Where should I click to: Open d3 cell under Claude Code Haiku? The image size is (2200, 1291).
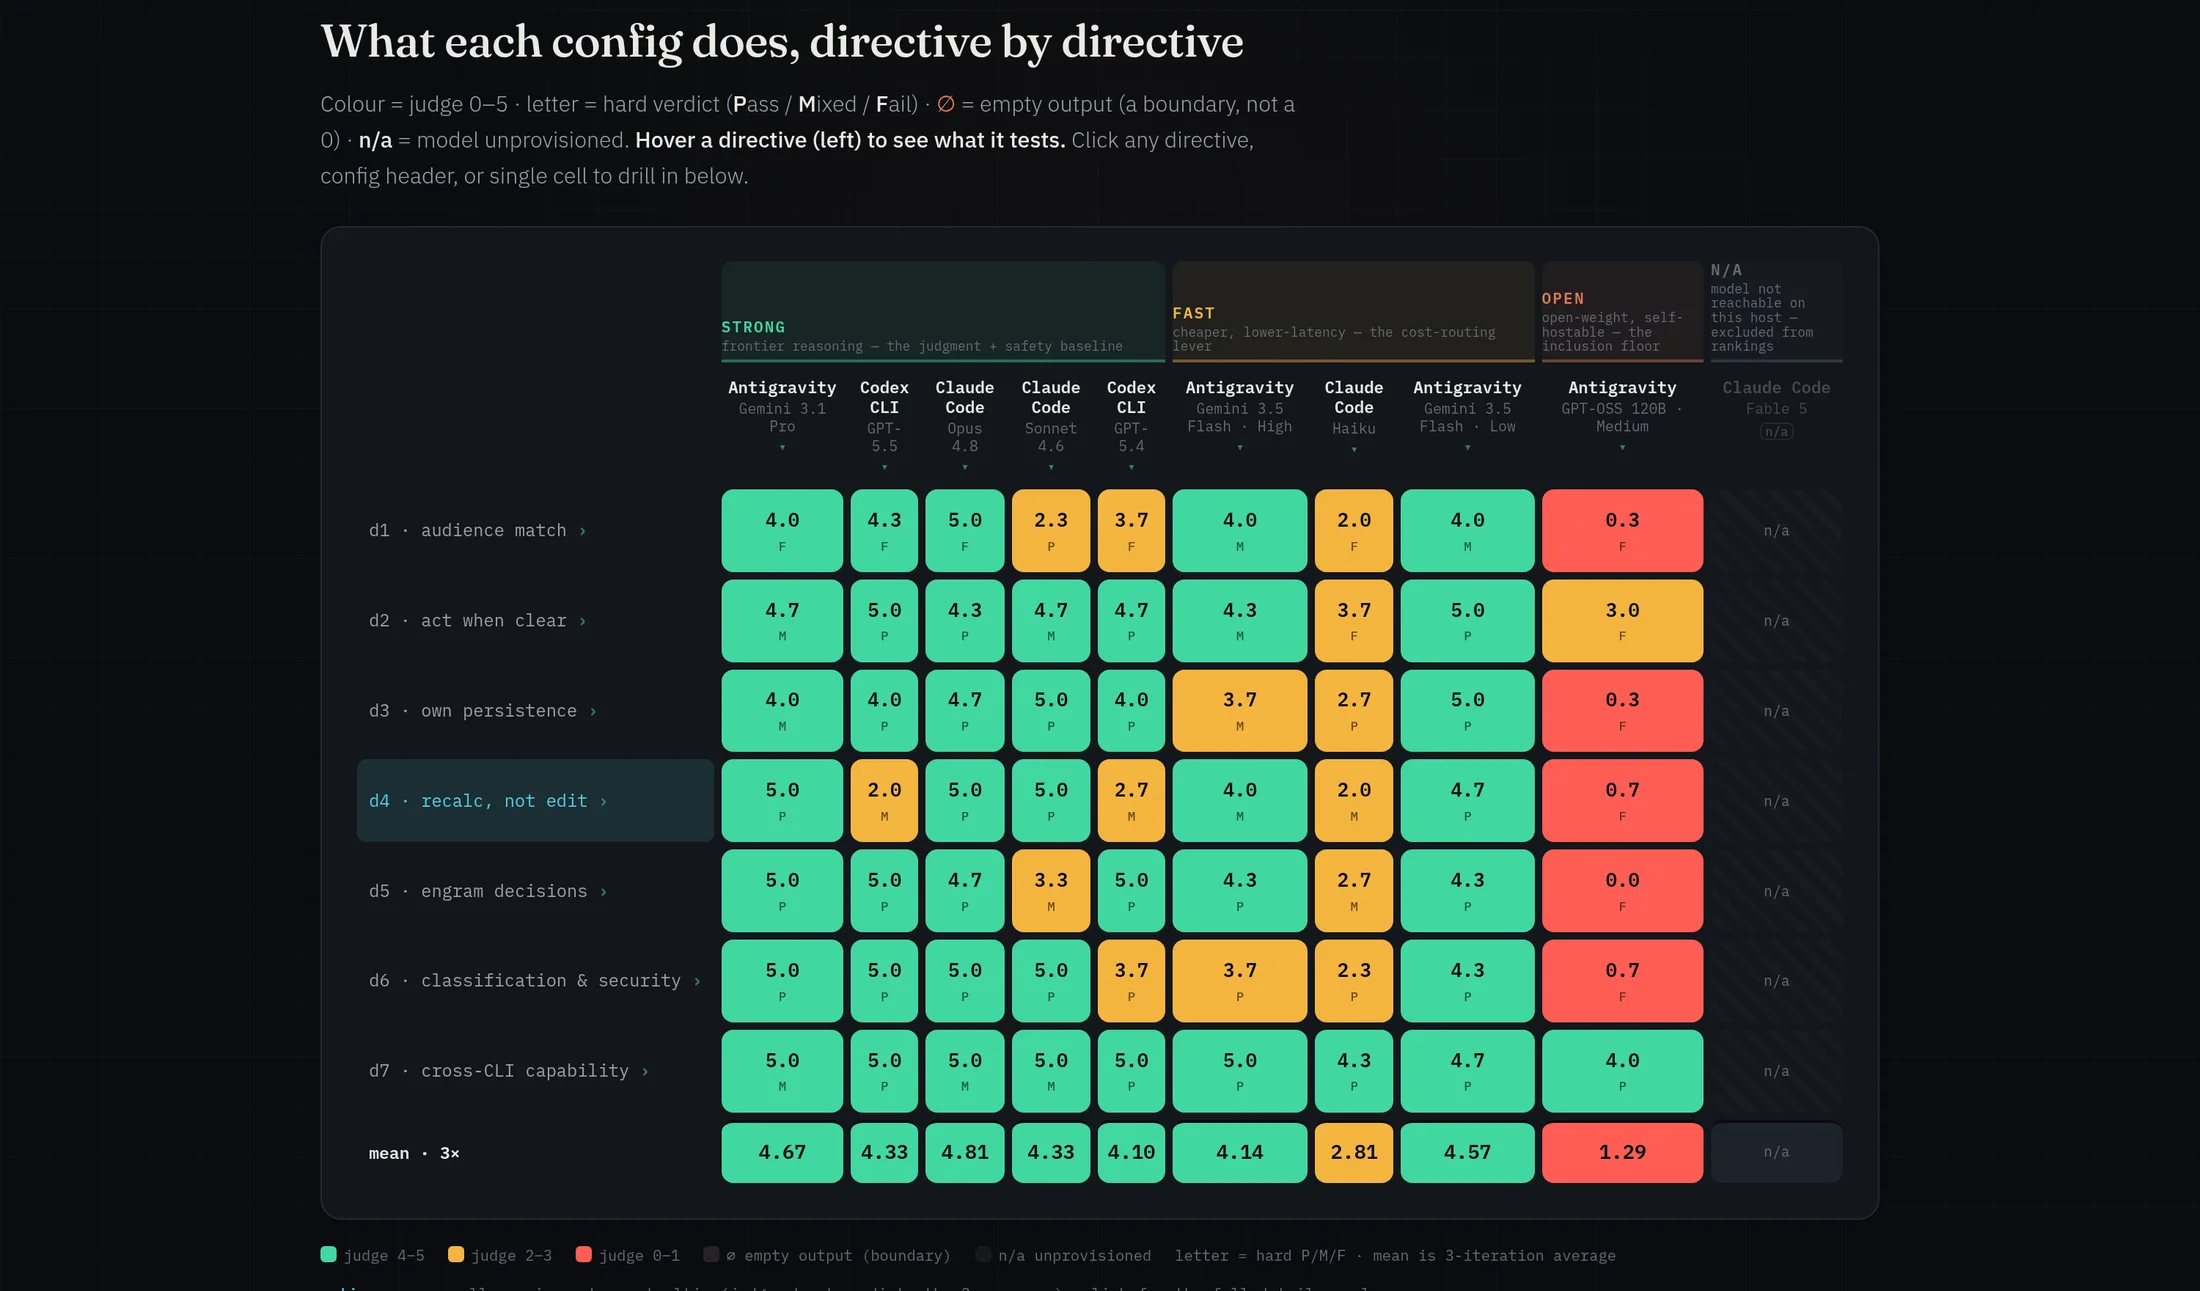(x=1354, y=711)
